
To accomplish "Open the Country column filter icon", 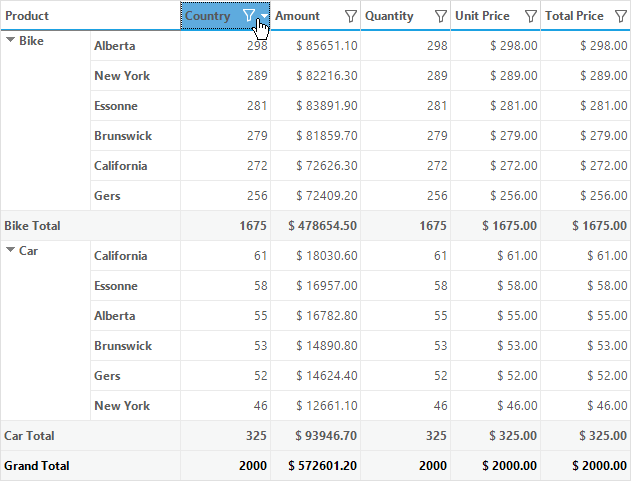I will tap(249, 16).
